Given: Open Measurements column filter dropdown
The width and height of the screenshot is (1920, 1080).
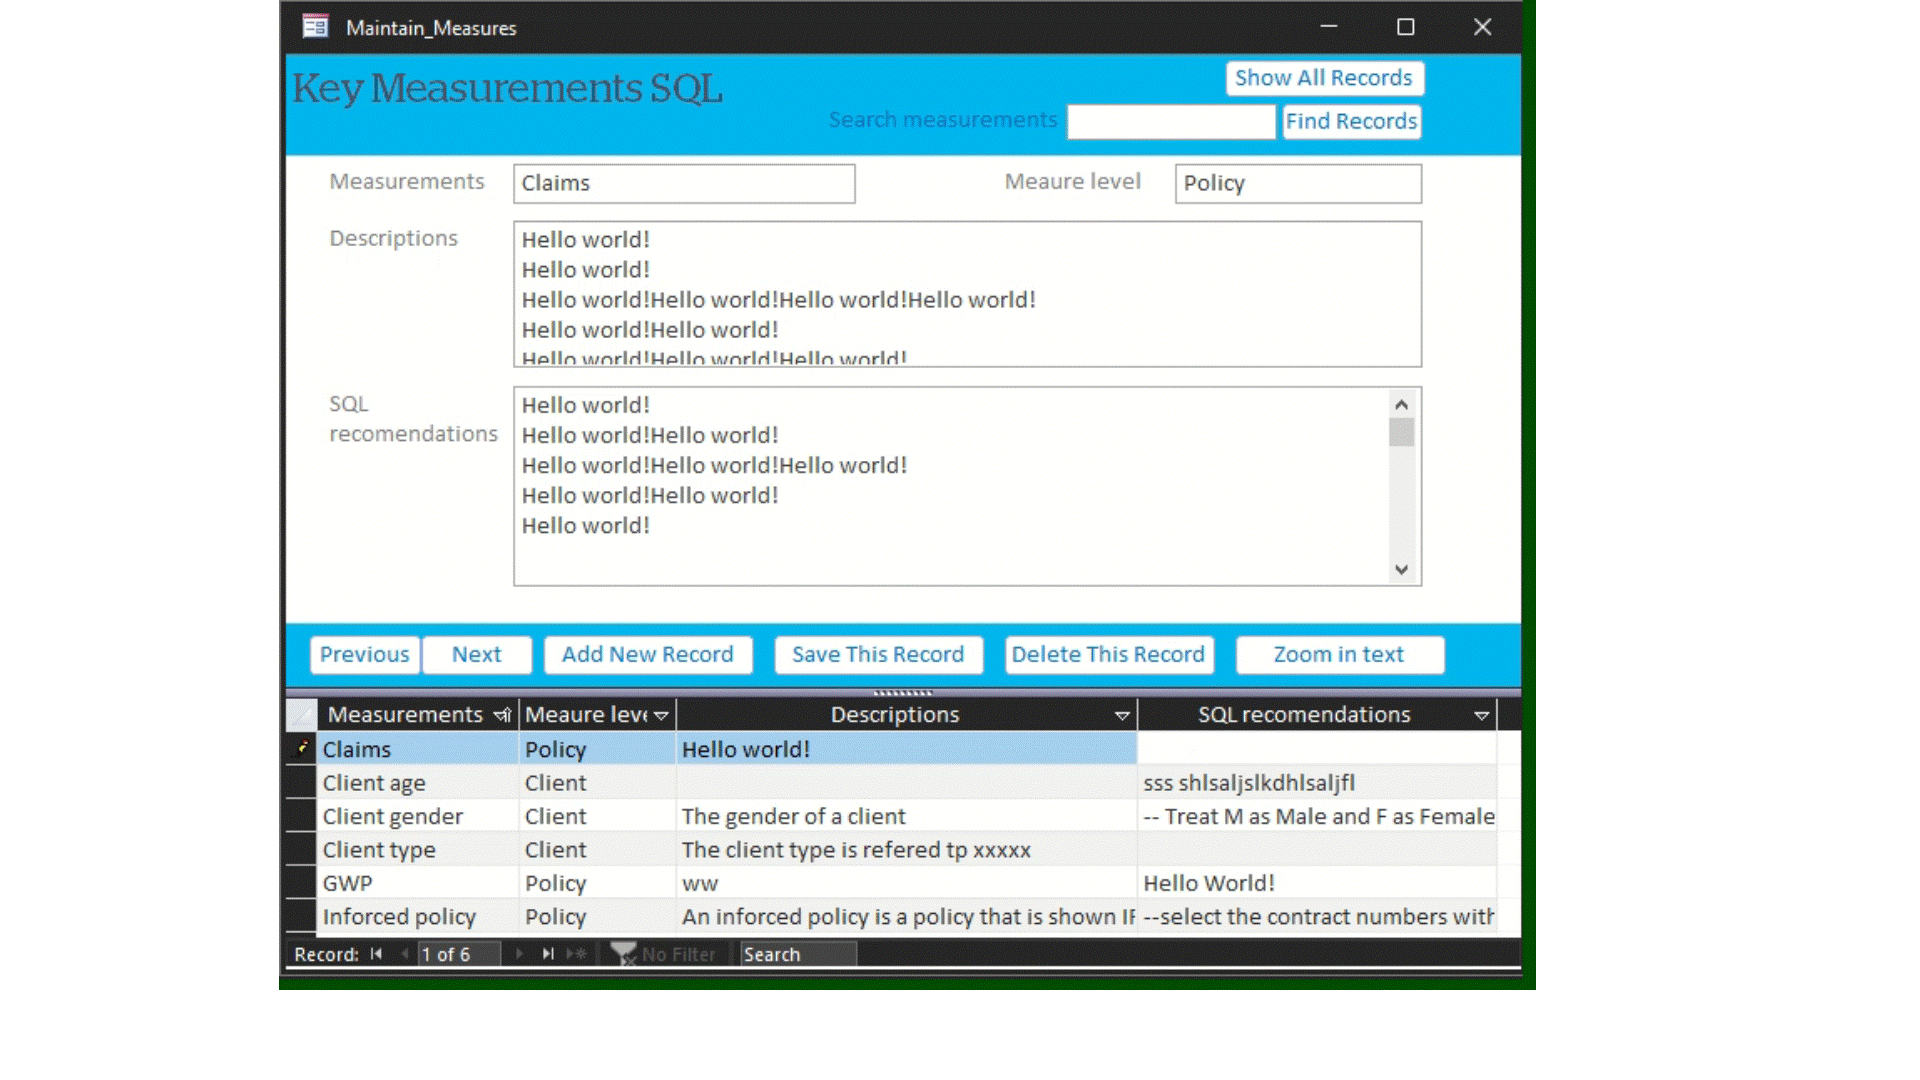Looking at the screenshot, I should (x=502, y=715).
